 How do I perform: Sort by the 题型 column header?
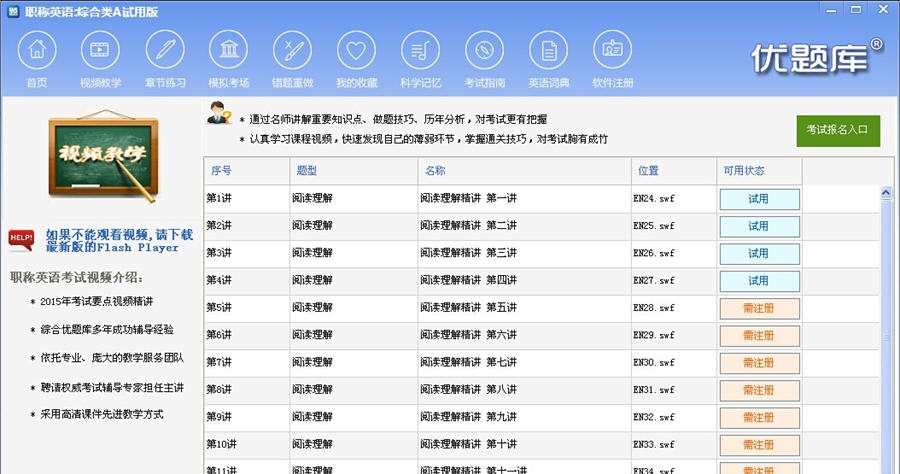354,170
